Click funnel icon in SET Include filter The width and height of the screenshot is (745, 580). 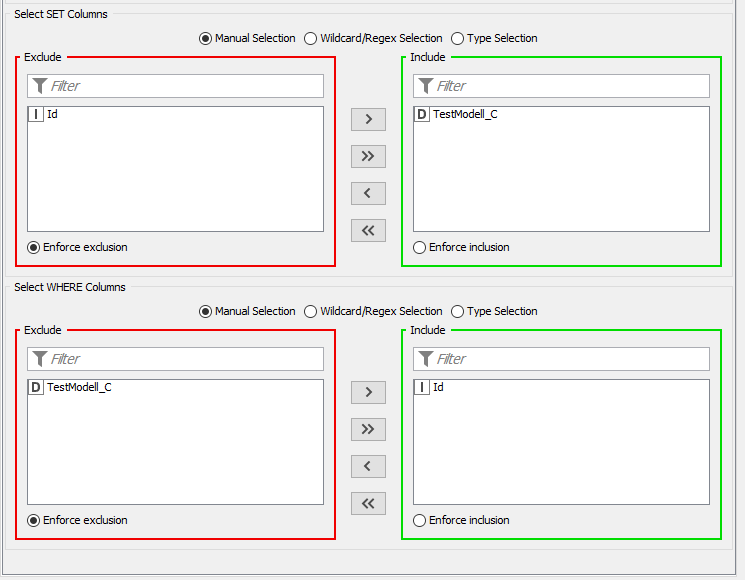pos(426,86)
